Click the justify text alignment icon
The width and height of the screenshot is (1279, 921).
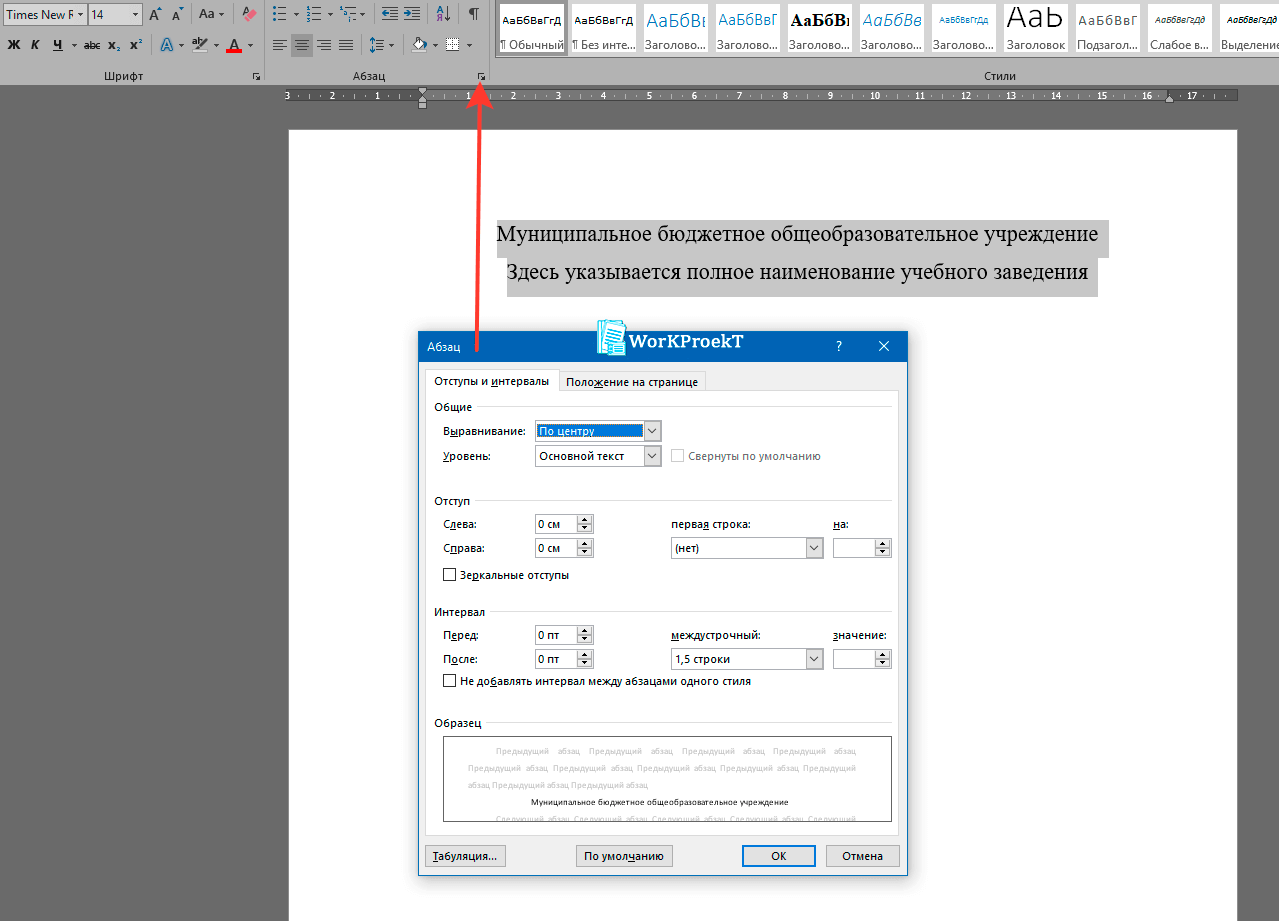(x=345, y=45)
